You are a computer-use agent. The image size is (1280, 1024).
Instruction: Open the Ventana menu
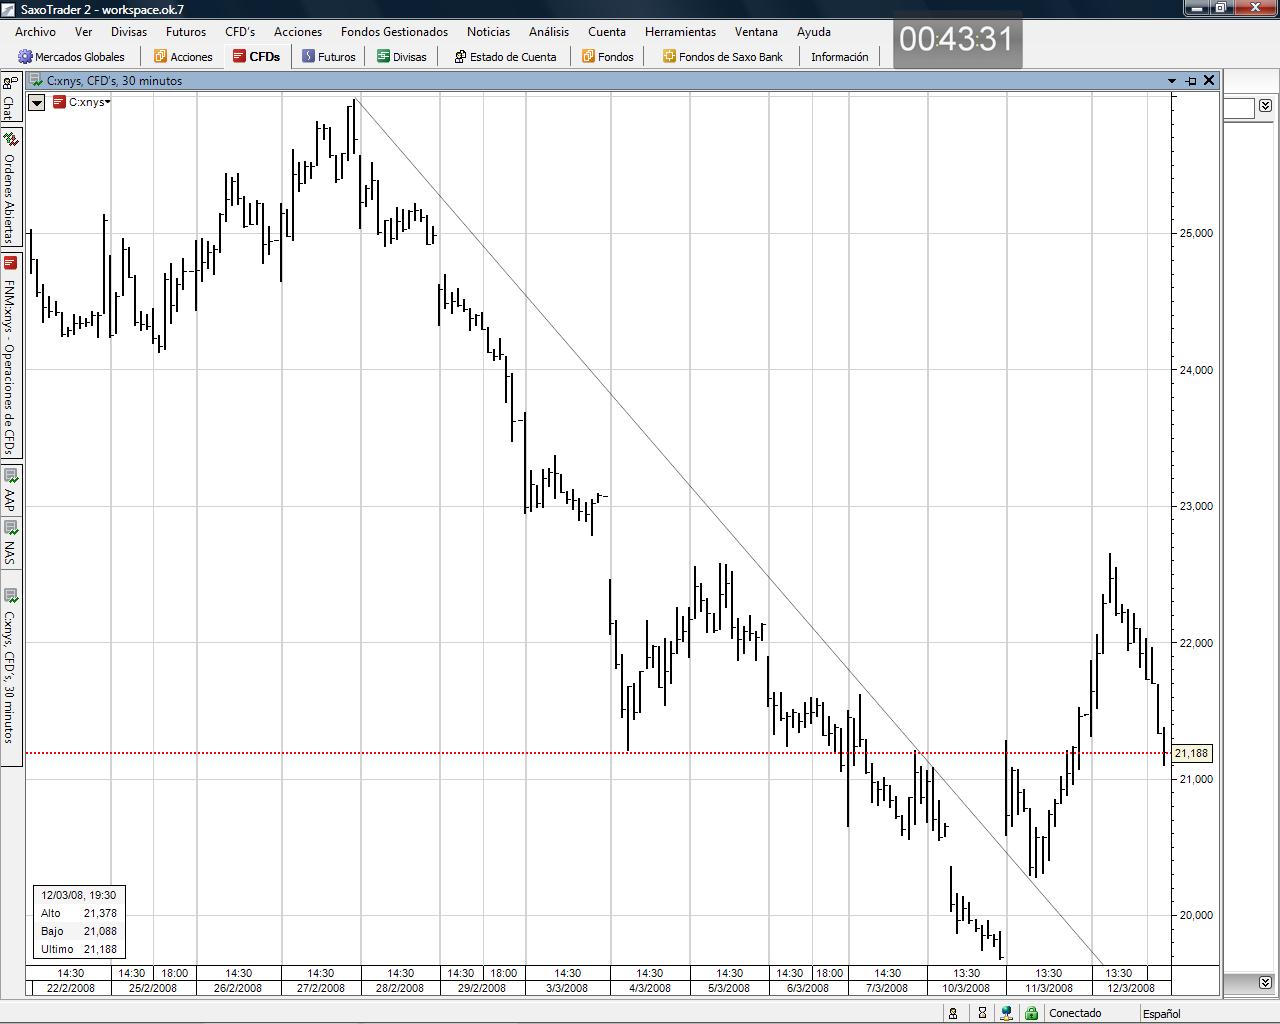click(x=756, y=32)
